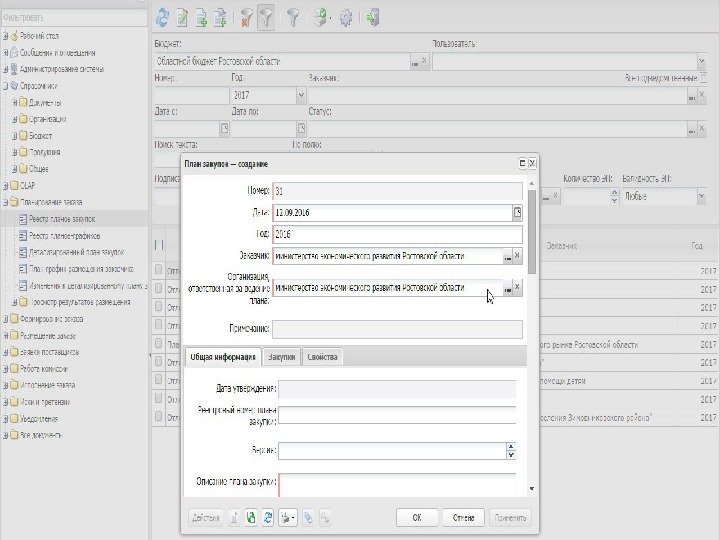The width and height of the screenshot is (720, 540).
Task: Select the Общая информация tab
Action: 223,357
